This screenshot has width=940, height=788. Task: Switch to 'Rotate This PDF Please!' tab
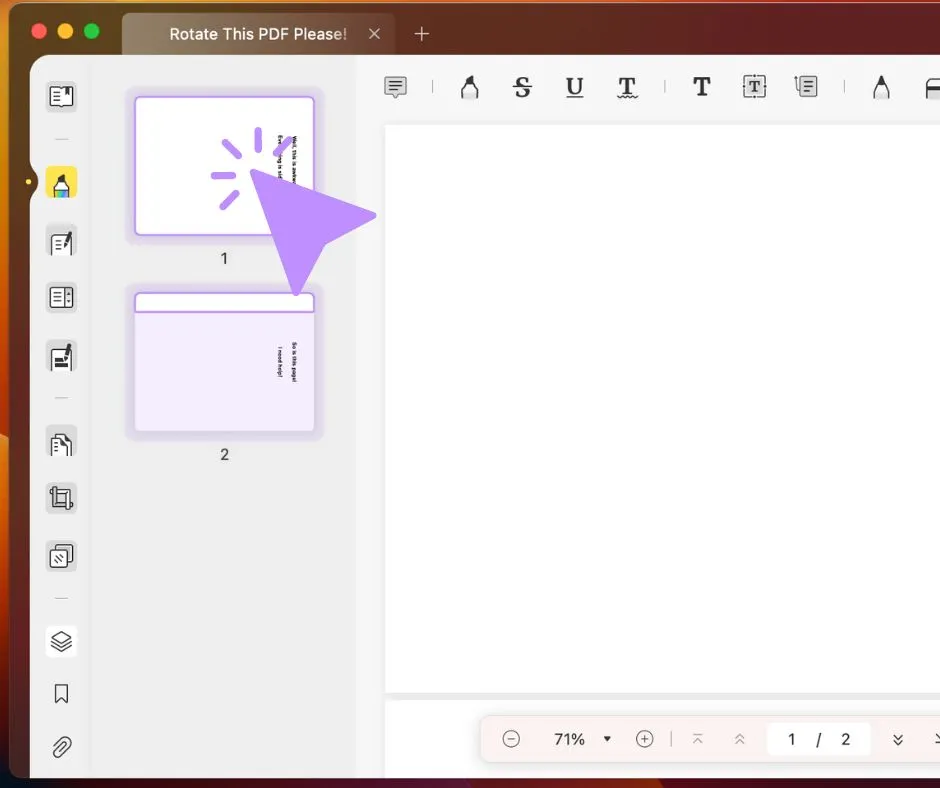click(x=258, y=34)
